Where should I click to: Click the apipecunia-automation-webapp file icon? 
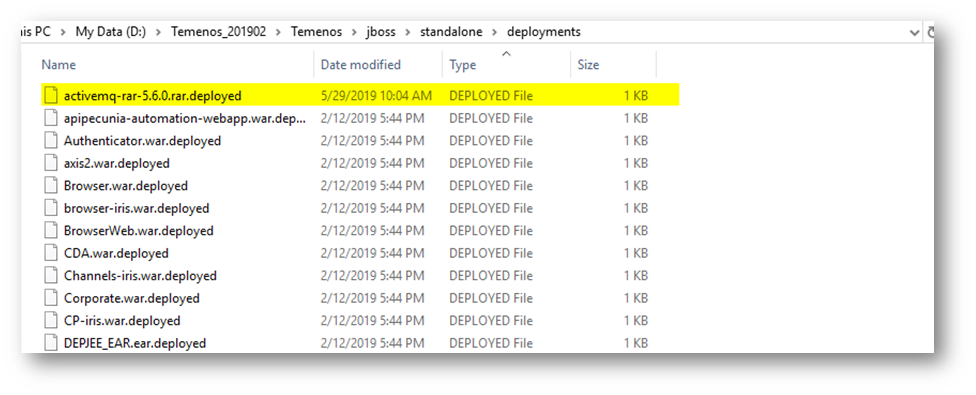51,118
